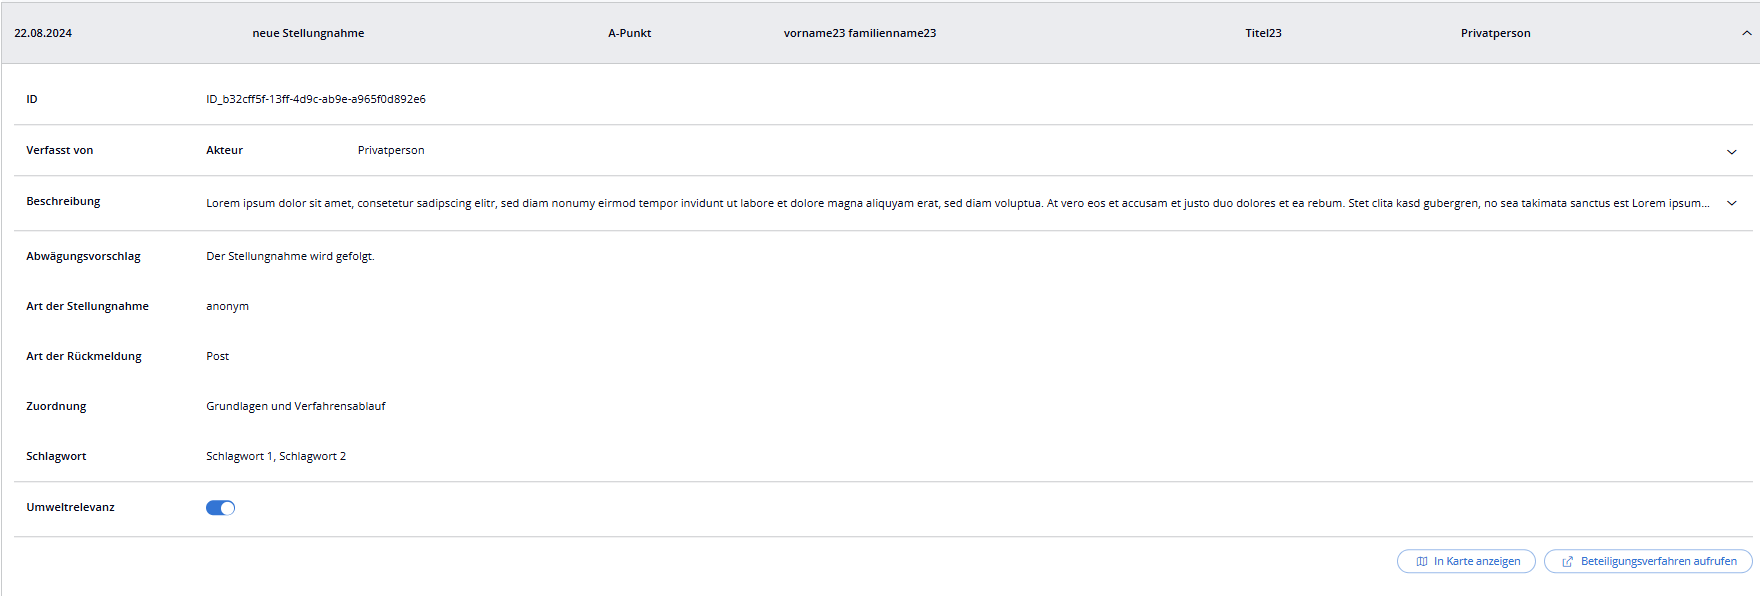Viewport: 1760px width, 596px height.
Task: Open Beteiligungsverfahren aufrufen button label
Action: pyautogui.click(x=1658, y=562)
